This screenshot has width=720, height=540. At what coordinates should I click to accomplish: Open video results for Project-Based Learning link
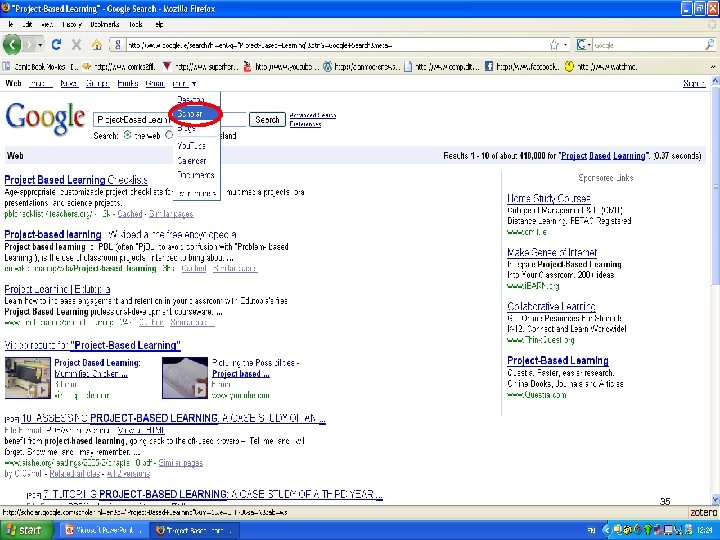pyautogui.click(x=92, y=345)
